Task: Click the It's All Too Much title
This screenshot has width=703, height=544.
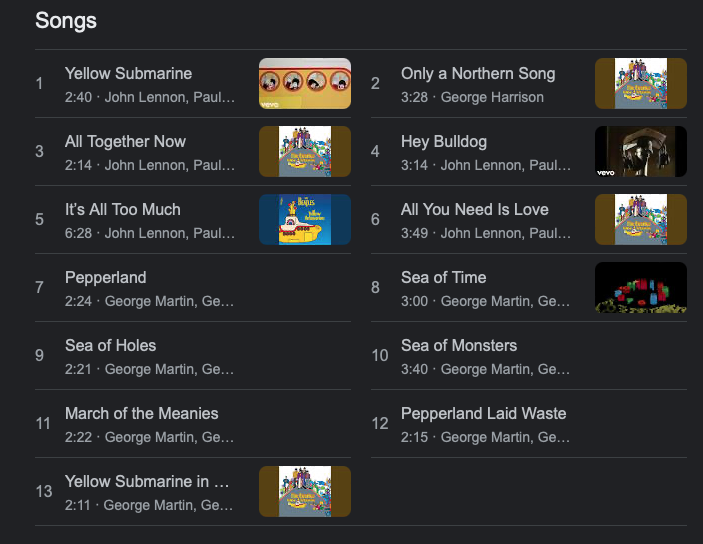Action: [122, 209]
